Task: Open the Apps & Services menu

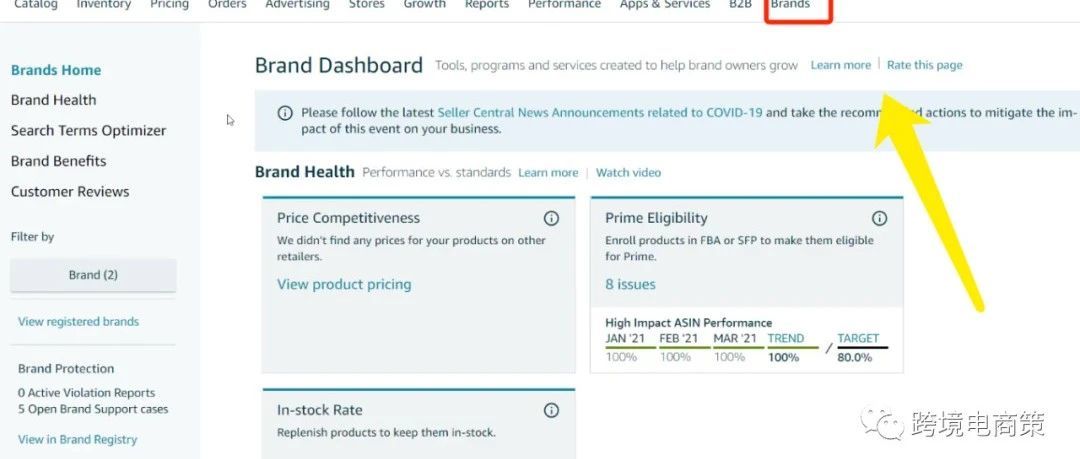Action: click(x=665, y=5)
